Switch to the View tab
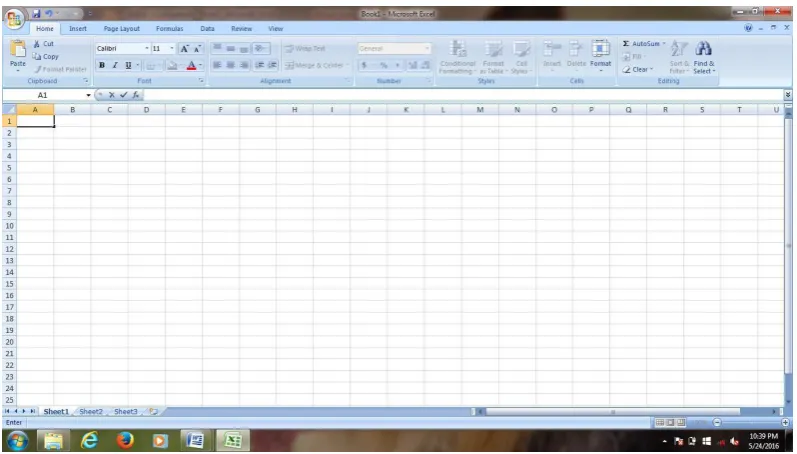 pos(275,29)
